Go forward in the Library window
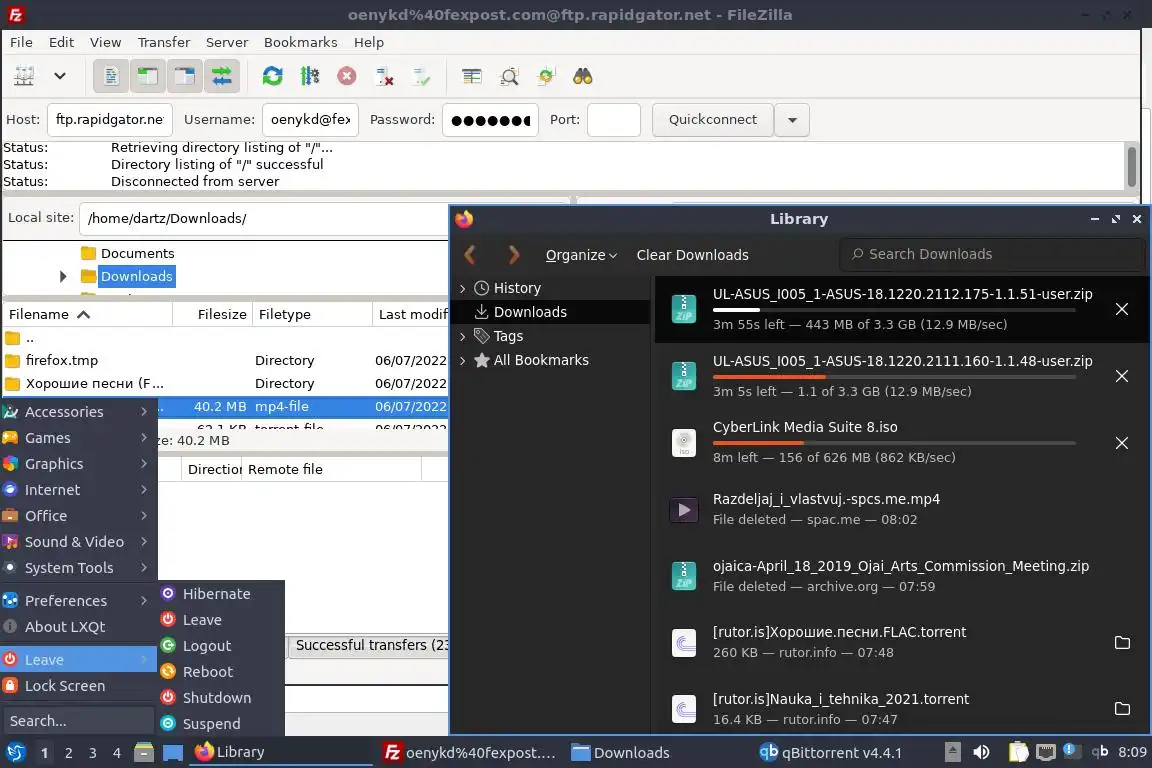The image size is (1152, 768). click(x=514, y=254)
